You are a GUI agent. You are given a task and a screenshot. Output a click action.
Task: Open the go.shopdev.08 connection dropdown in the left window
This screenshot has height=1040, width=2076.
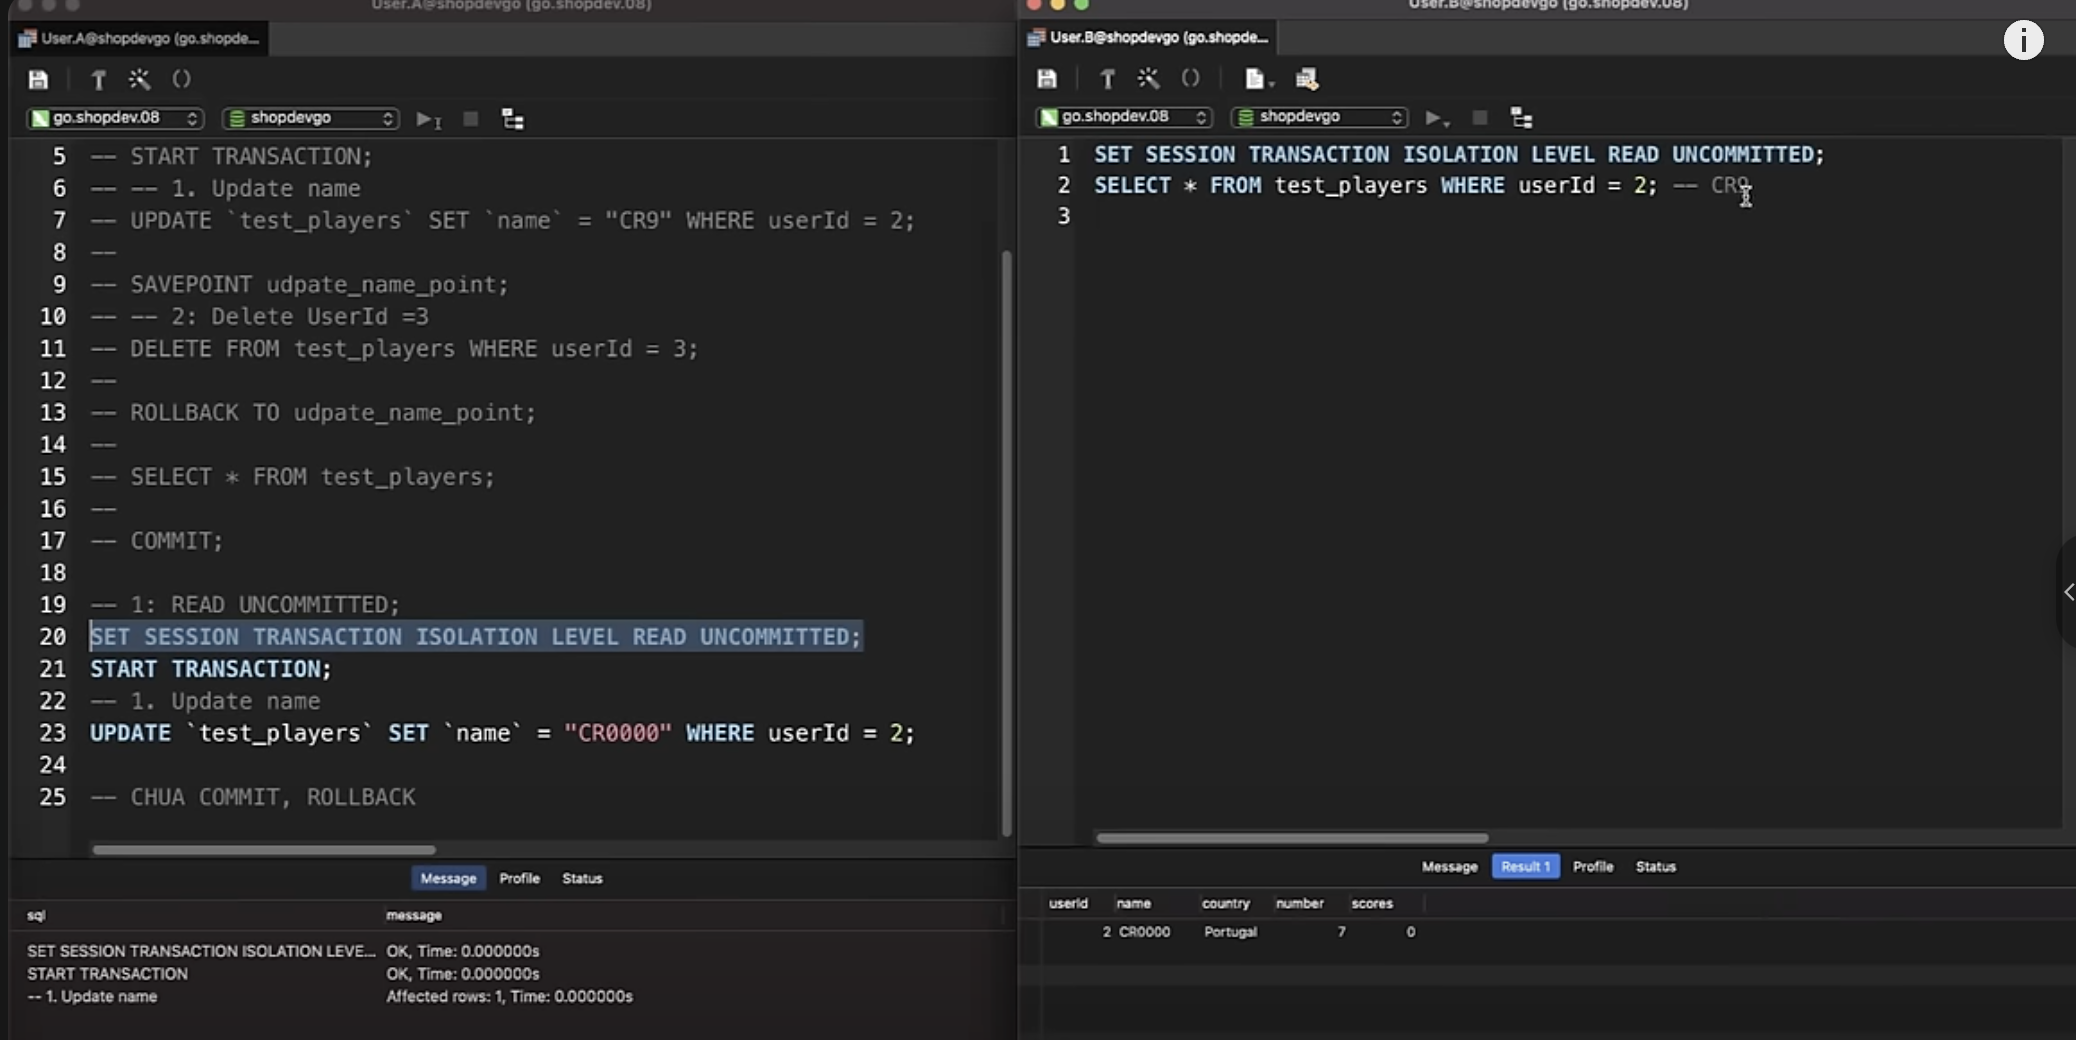(115, 118)
